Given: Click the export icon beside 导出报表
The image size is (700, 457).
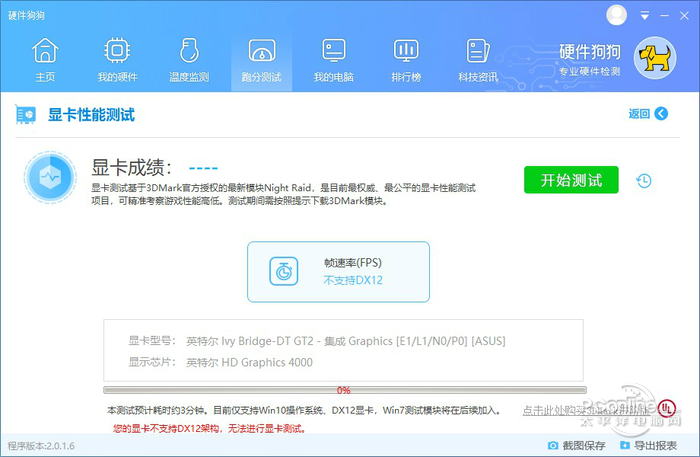Looking at the screenshot, I should tap(625, 445).
